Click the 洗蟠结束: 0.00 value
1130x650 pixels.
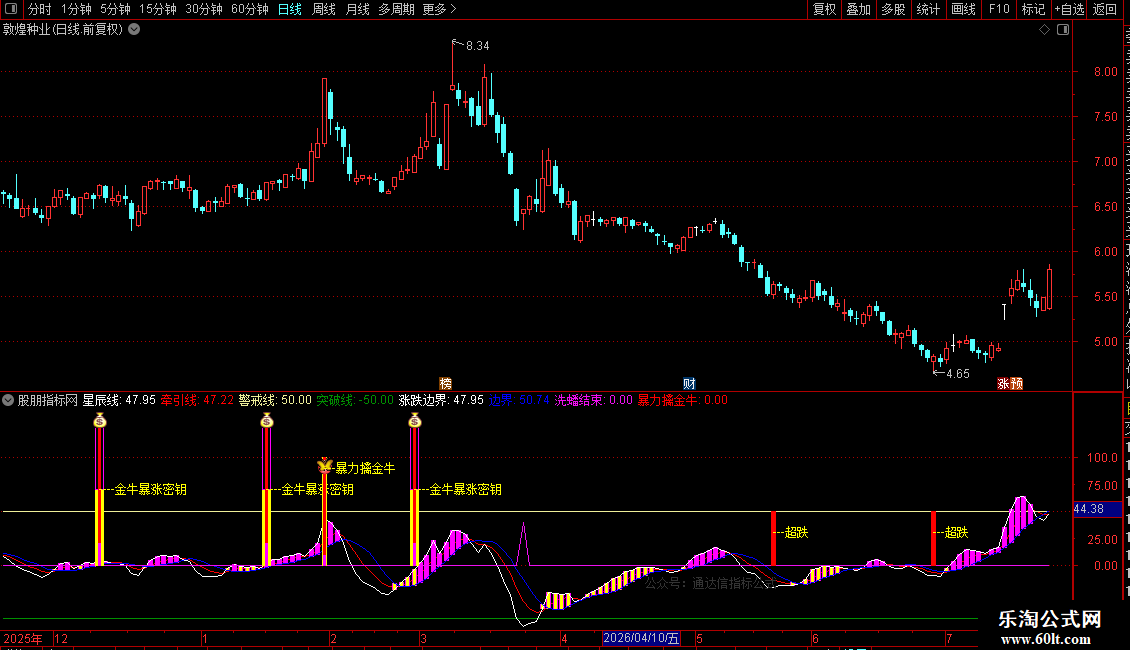coord(594,400)
